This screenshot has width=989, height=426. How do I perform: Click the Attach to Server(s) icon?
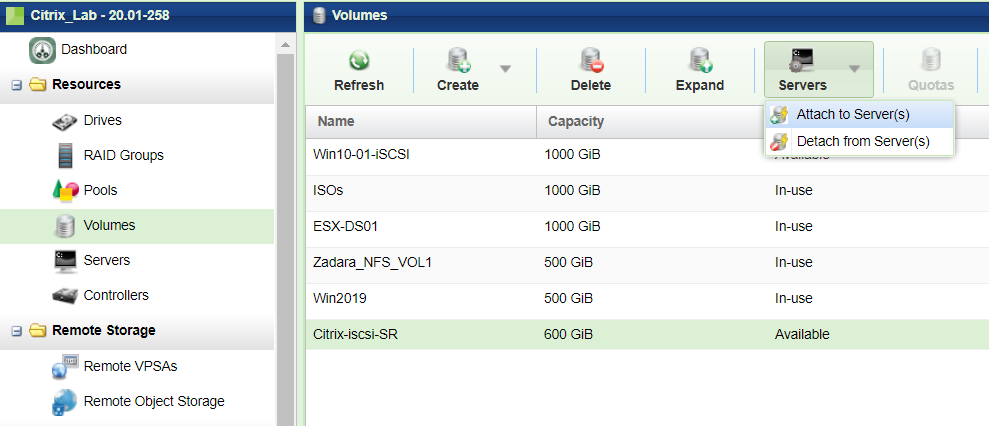(780, 115)
